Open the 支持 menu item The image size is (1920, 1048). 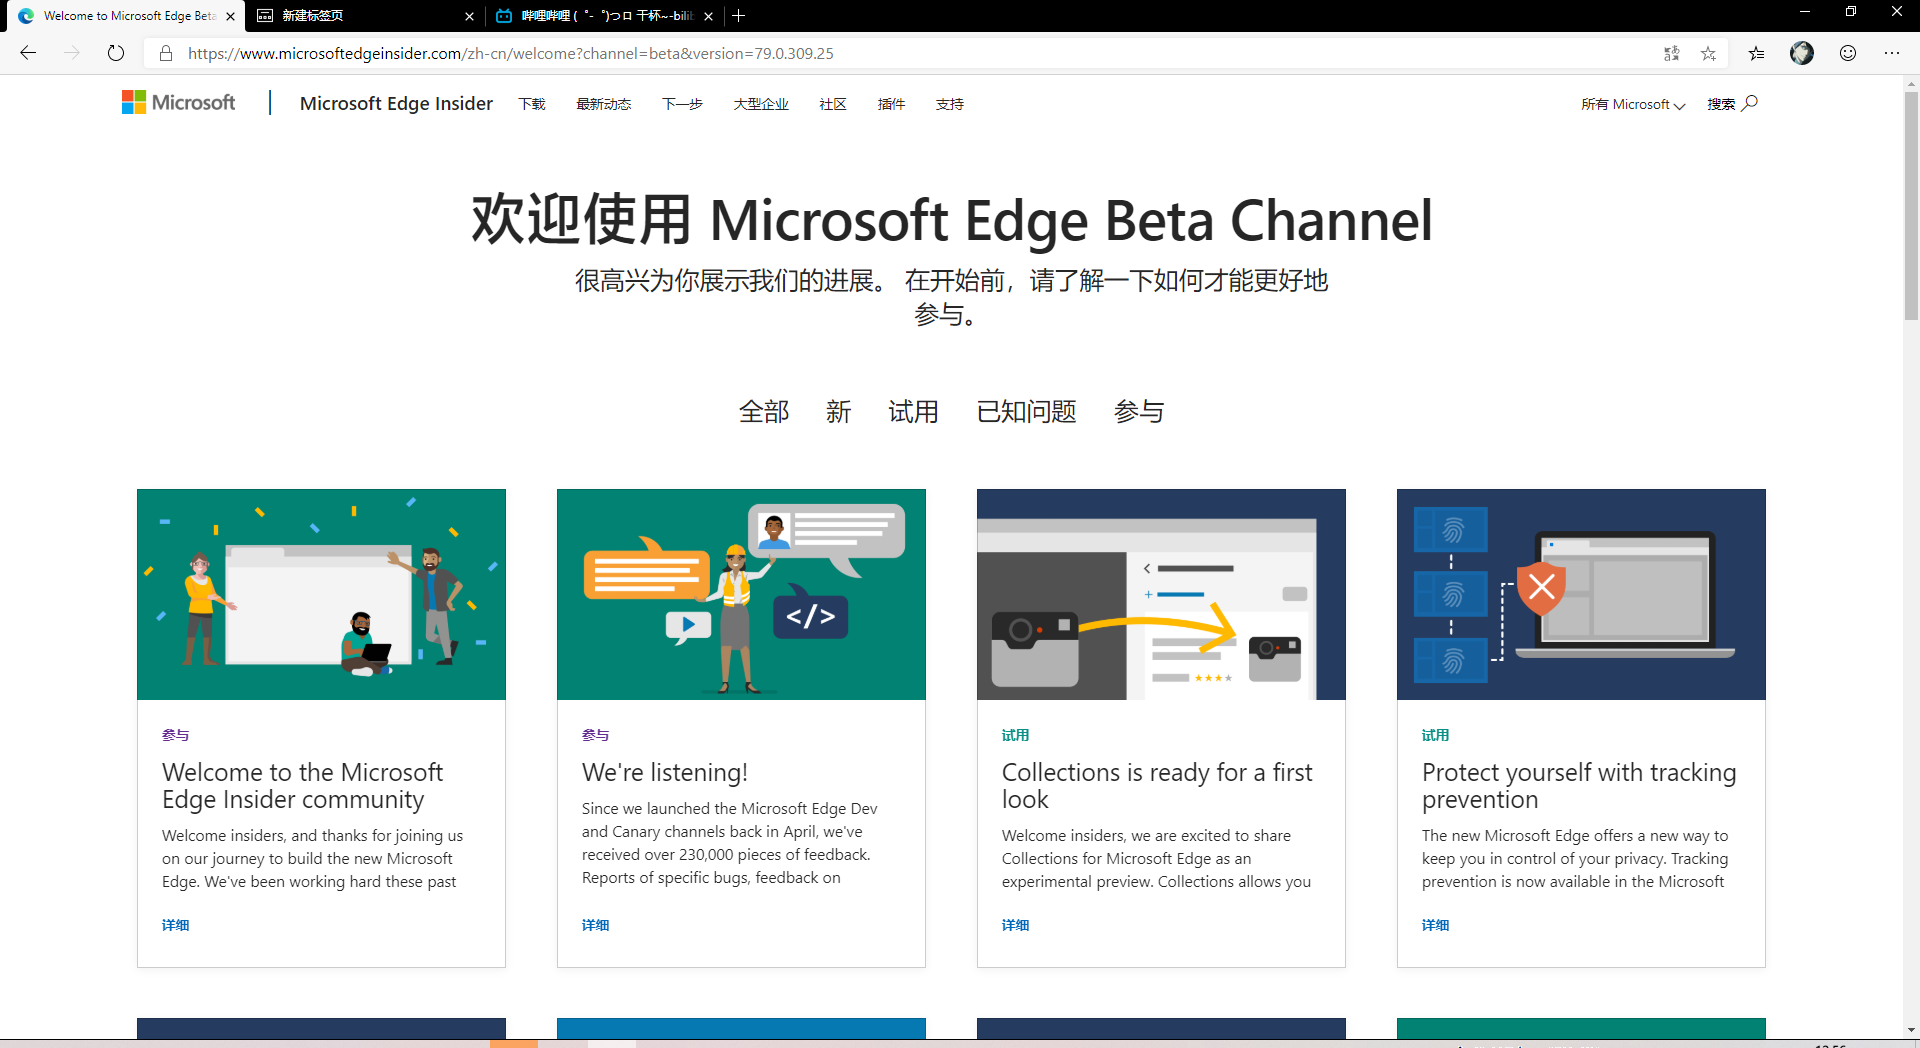pyautogui.click(x=950, y=104)
